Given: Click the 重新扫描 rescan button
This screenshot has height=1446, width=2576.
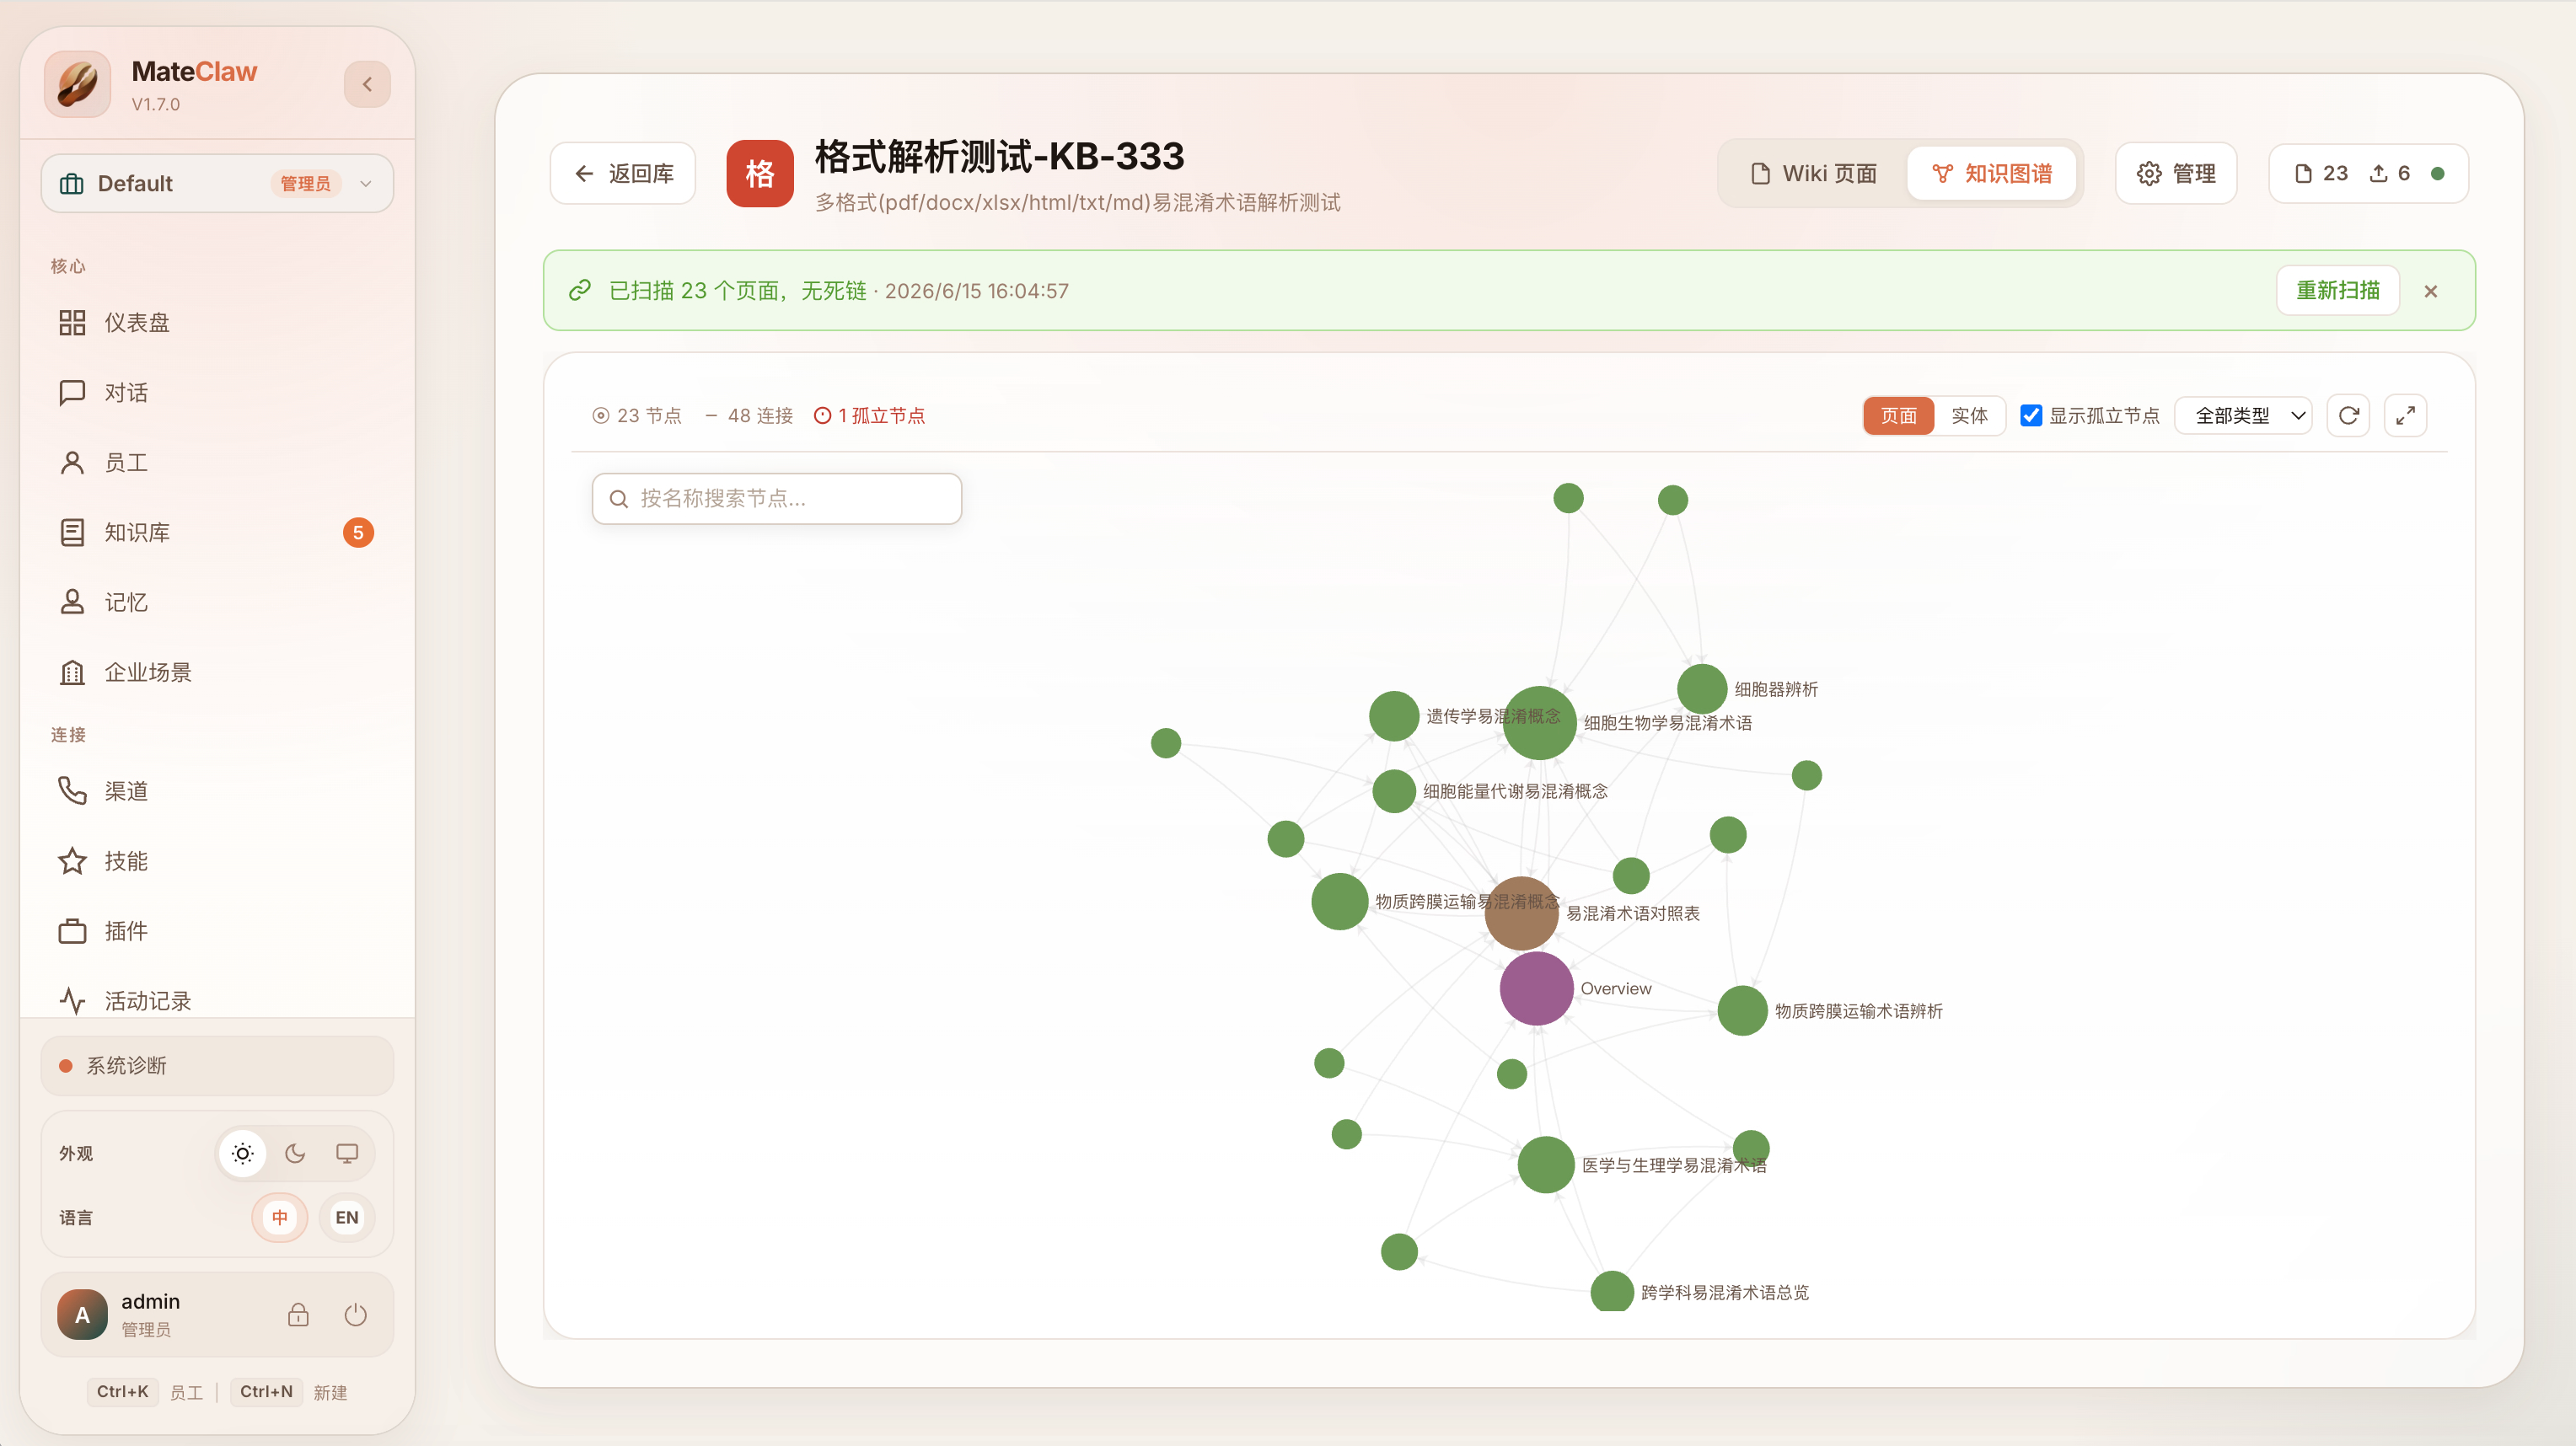Looking at the screenshot, I should tap(2338, 290).
